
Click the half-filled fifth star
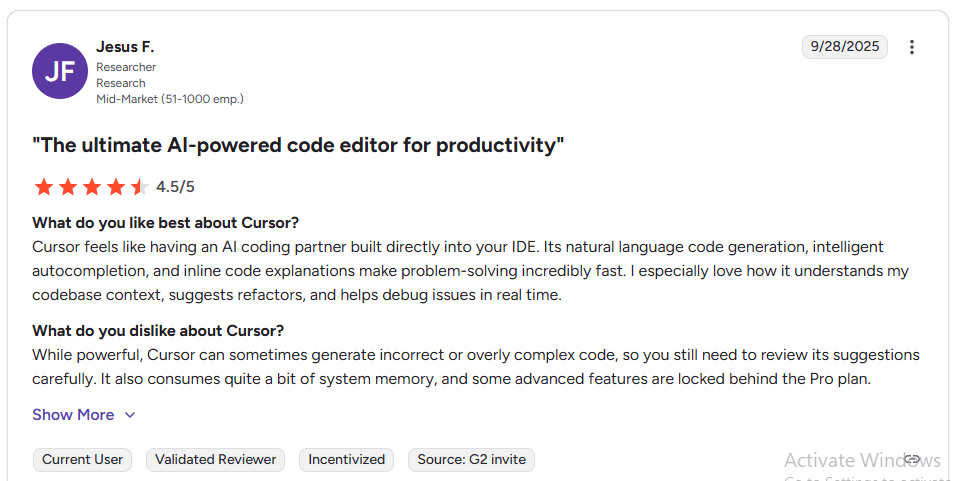point(139,187)
